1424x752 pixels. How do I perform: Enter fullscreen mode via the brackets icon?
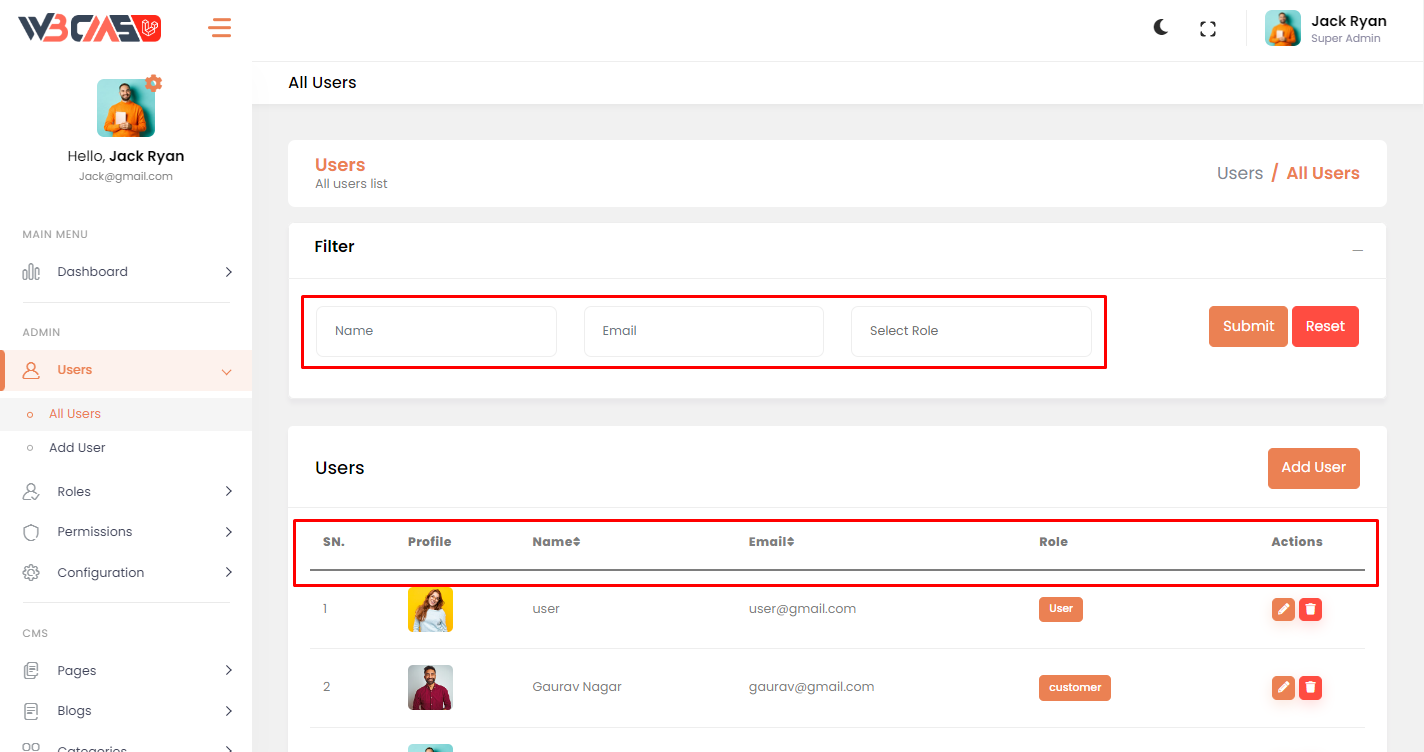[x=1208, y=29]
